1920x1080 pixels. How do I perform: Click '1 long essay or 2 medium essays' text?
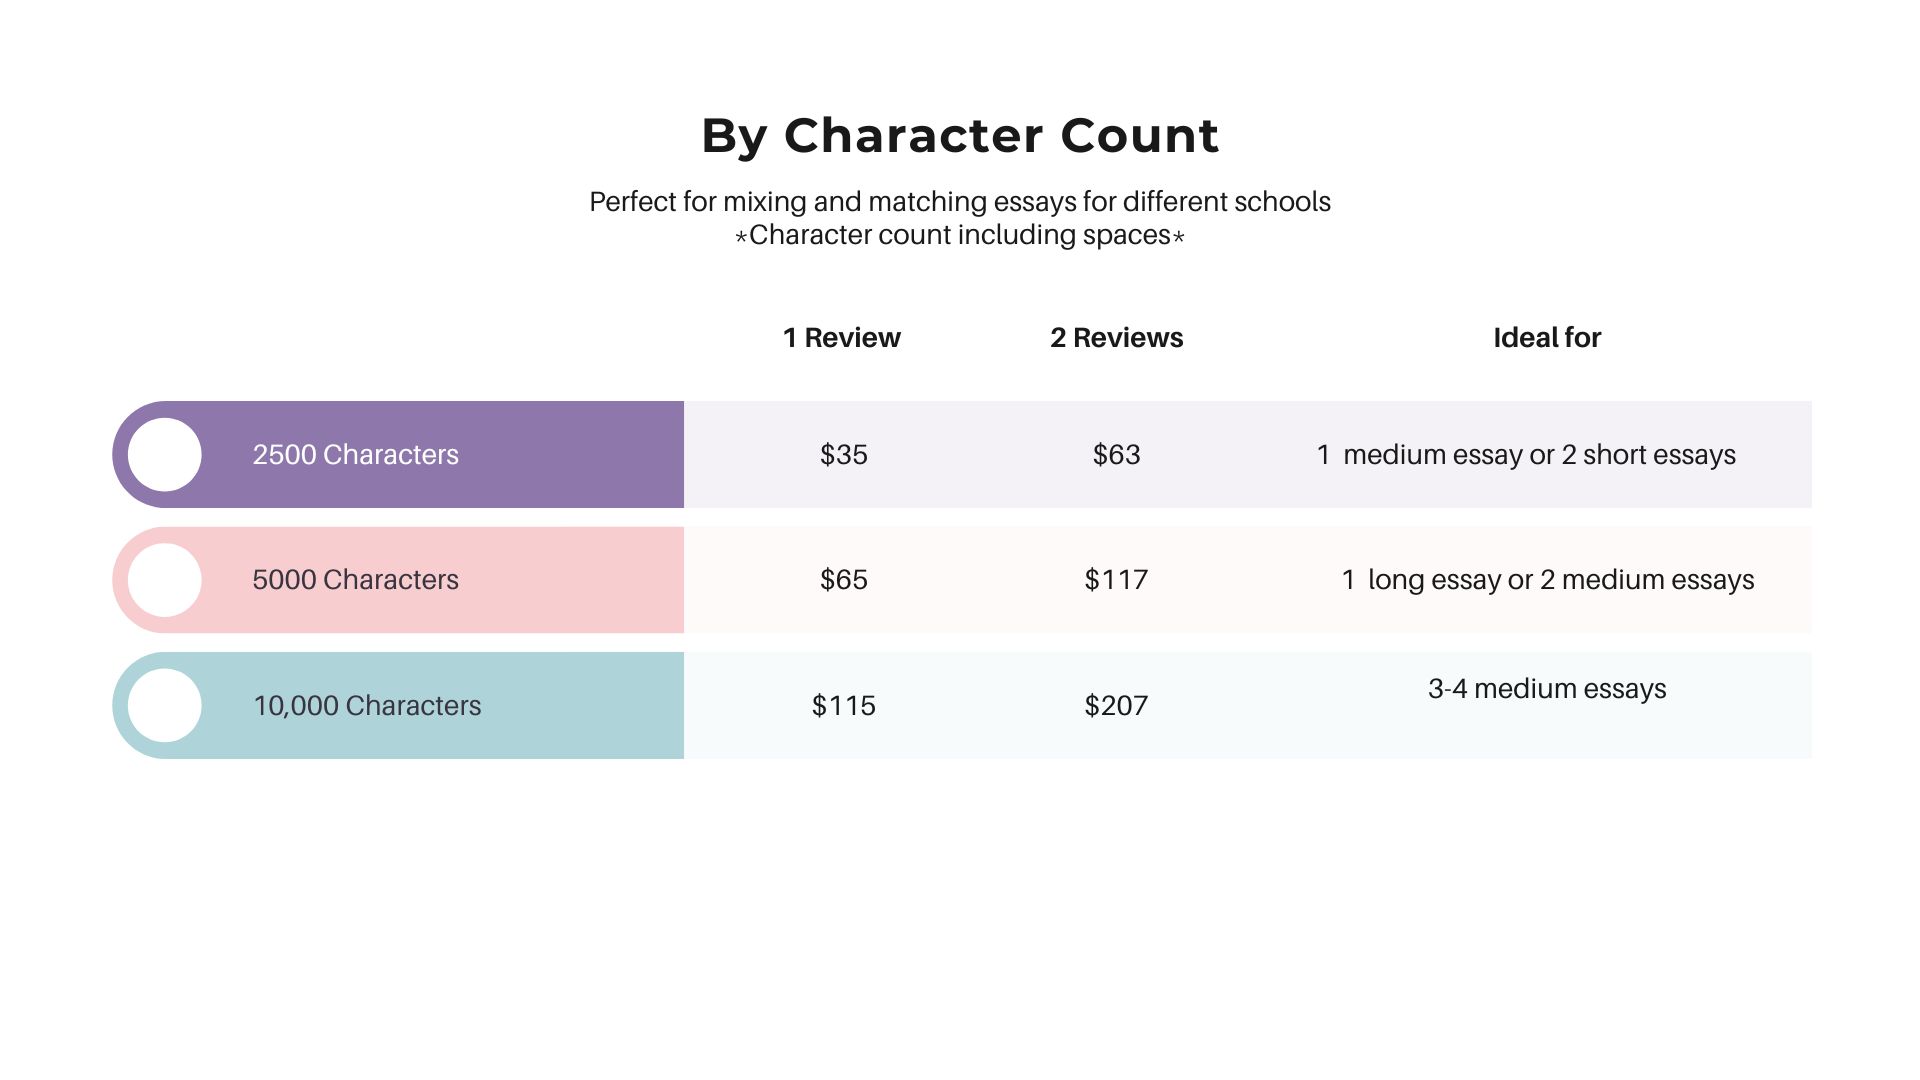point(1547,580)
